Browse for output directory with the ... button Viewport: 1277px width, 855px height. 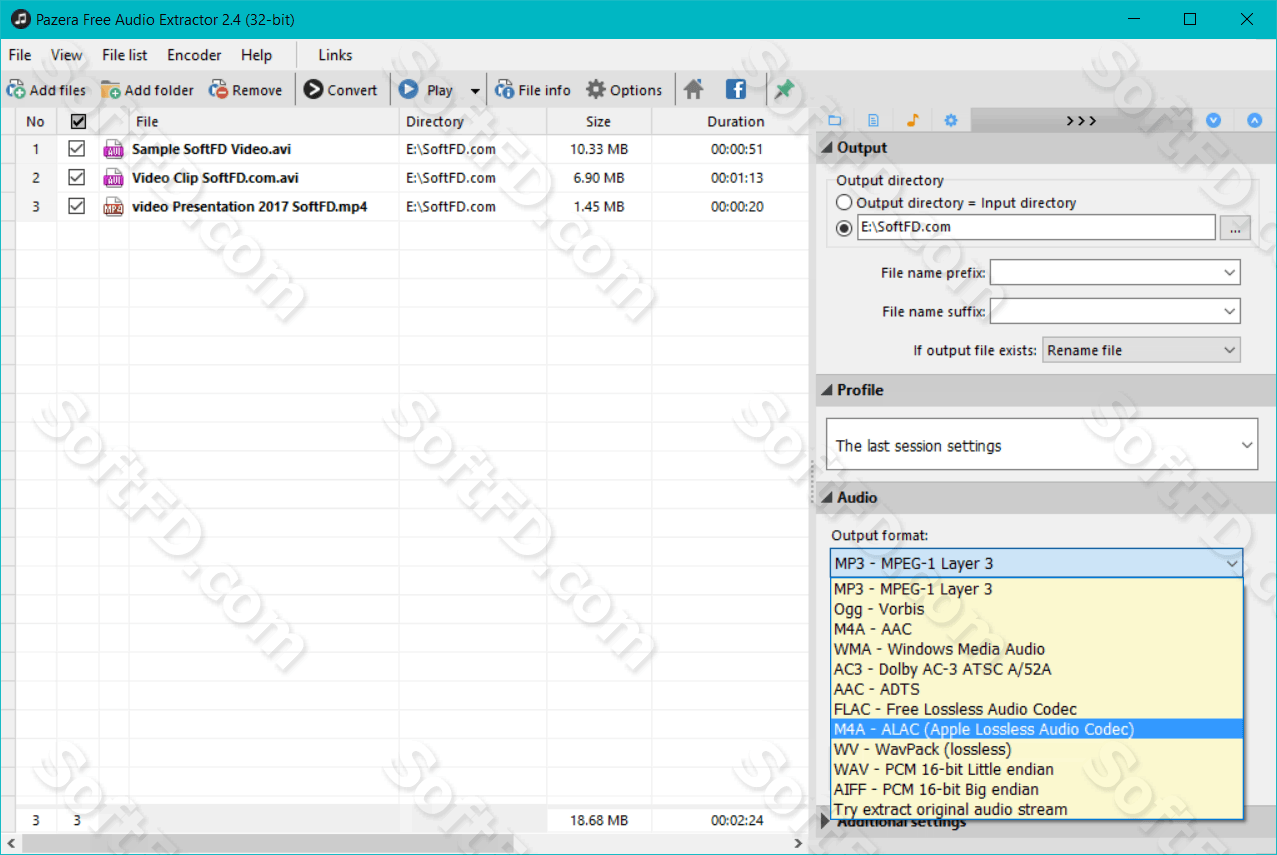tap(1235, 228)
